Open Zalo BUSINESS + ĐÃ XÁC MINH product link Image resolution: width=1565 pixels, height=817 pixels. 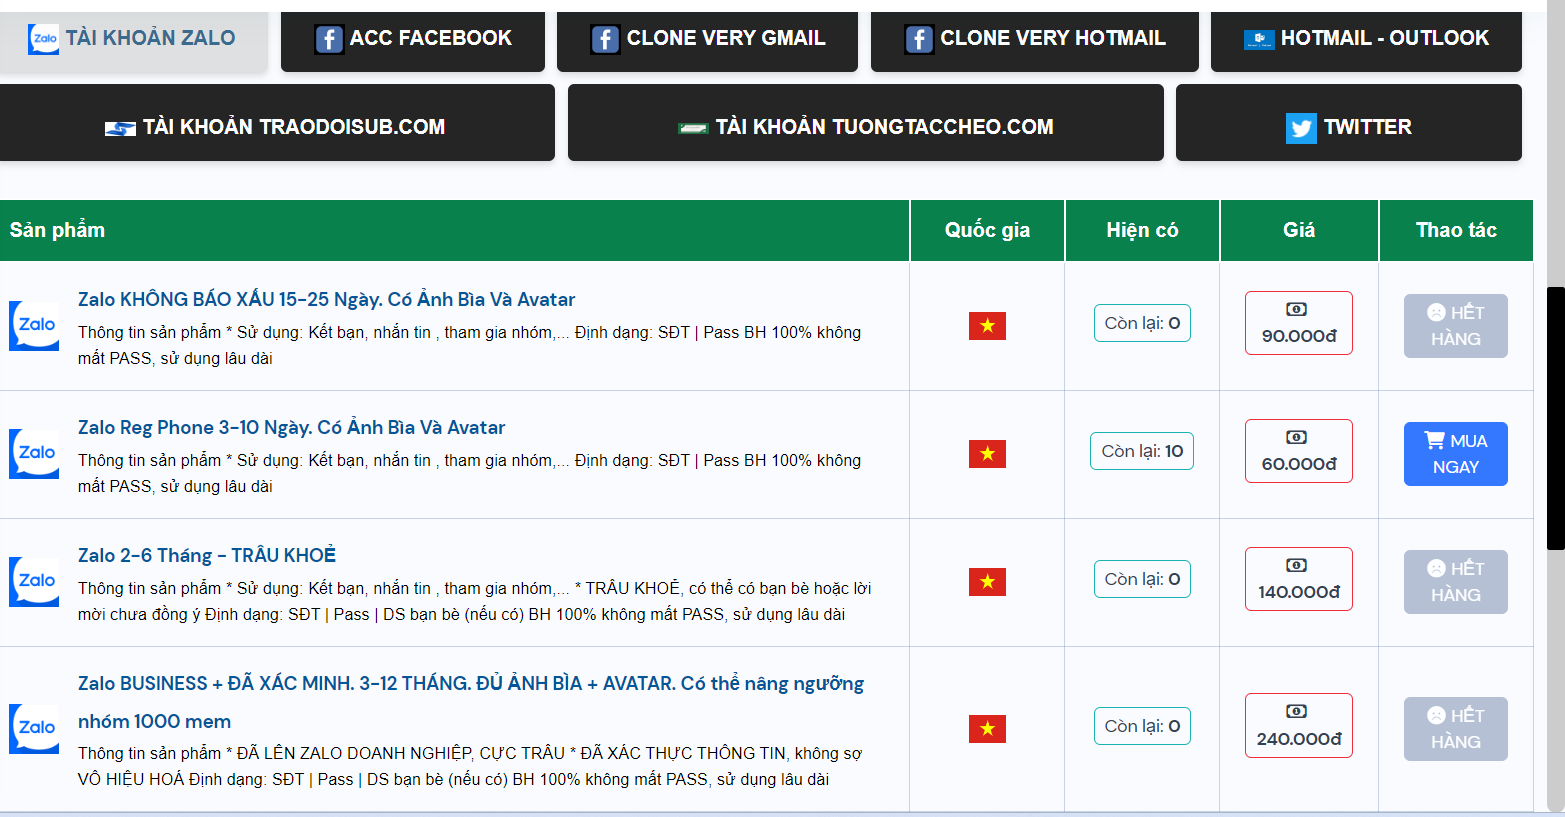471,702
